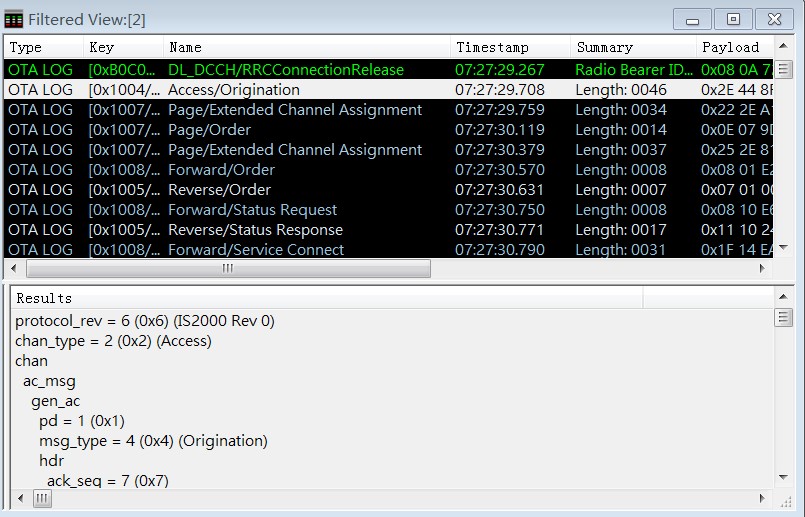
Task: Select the ack_seq = 7 (0x7) line
Action: pyautogui.click(x=108, y=481)
